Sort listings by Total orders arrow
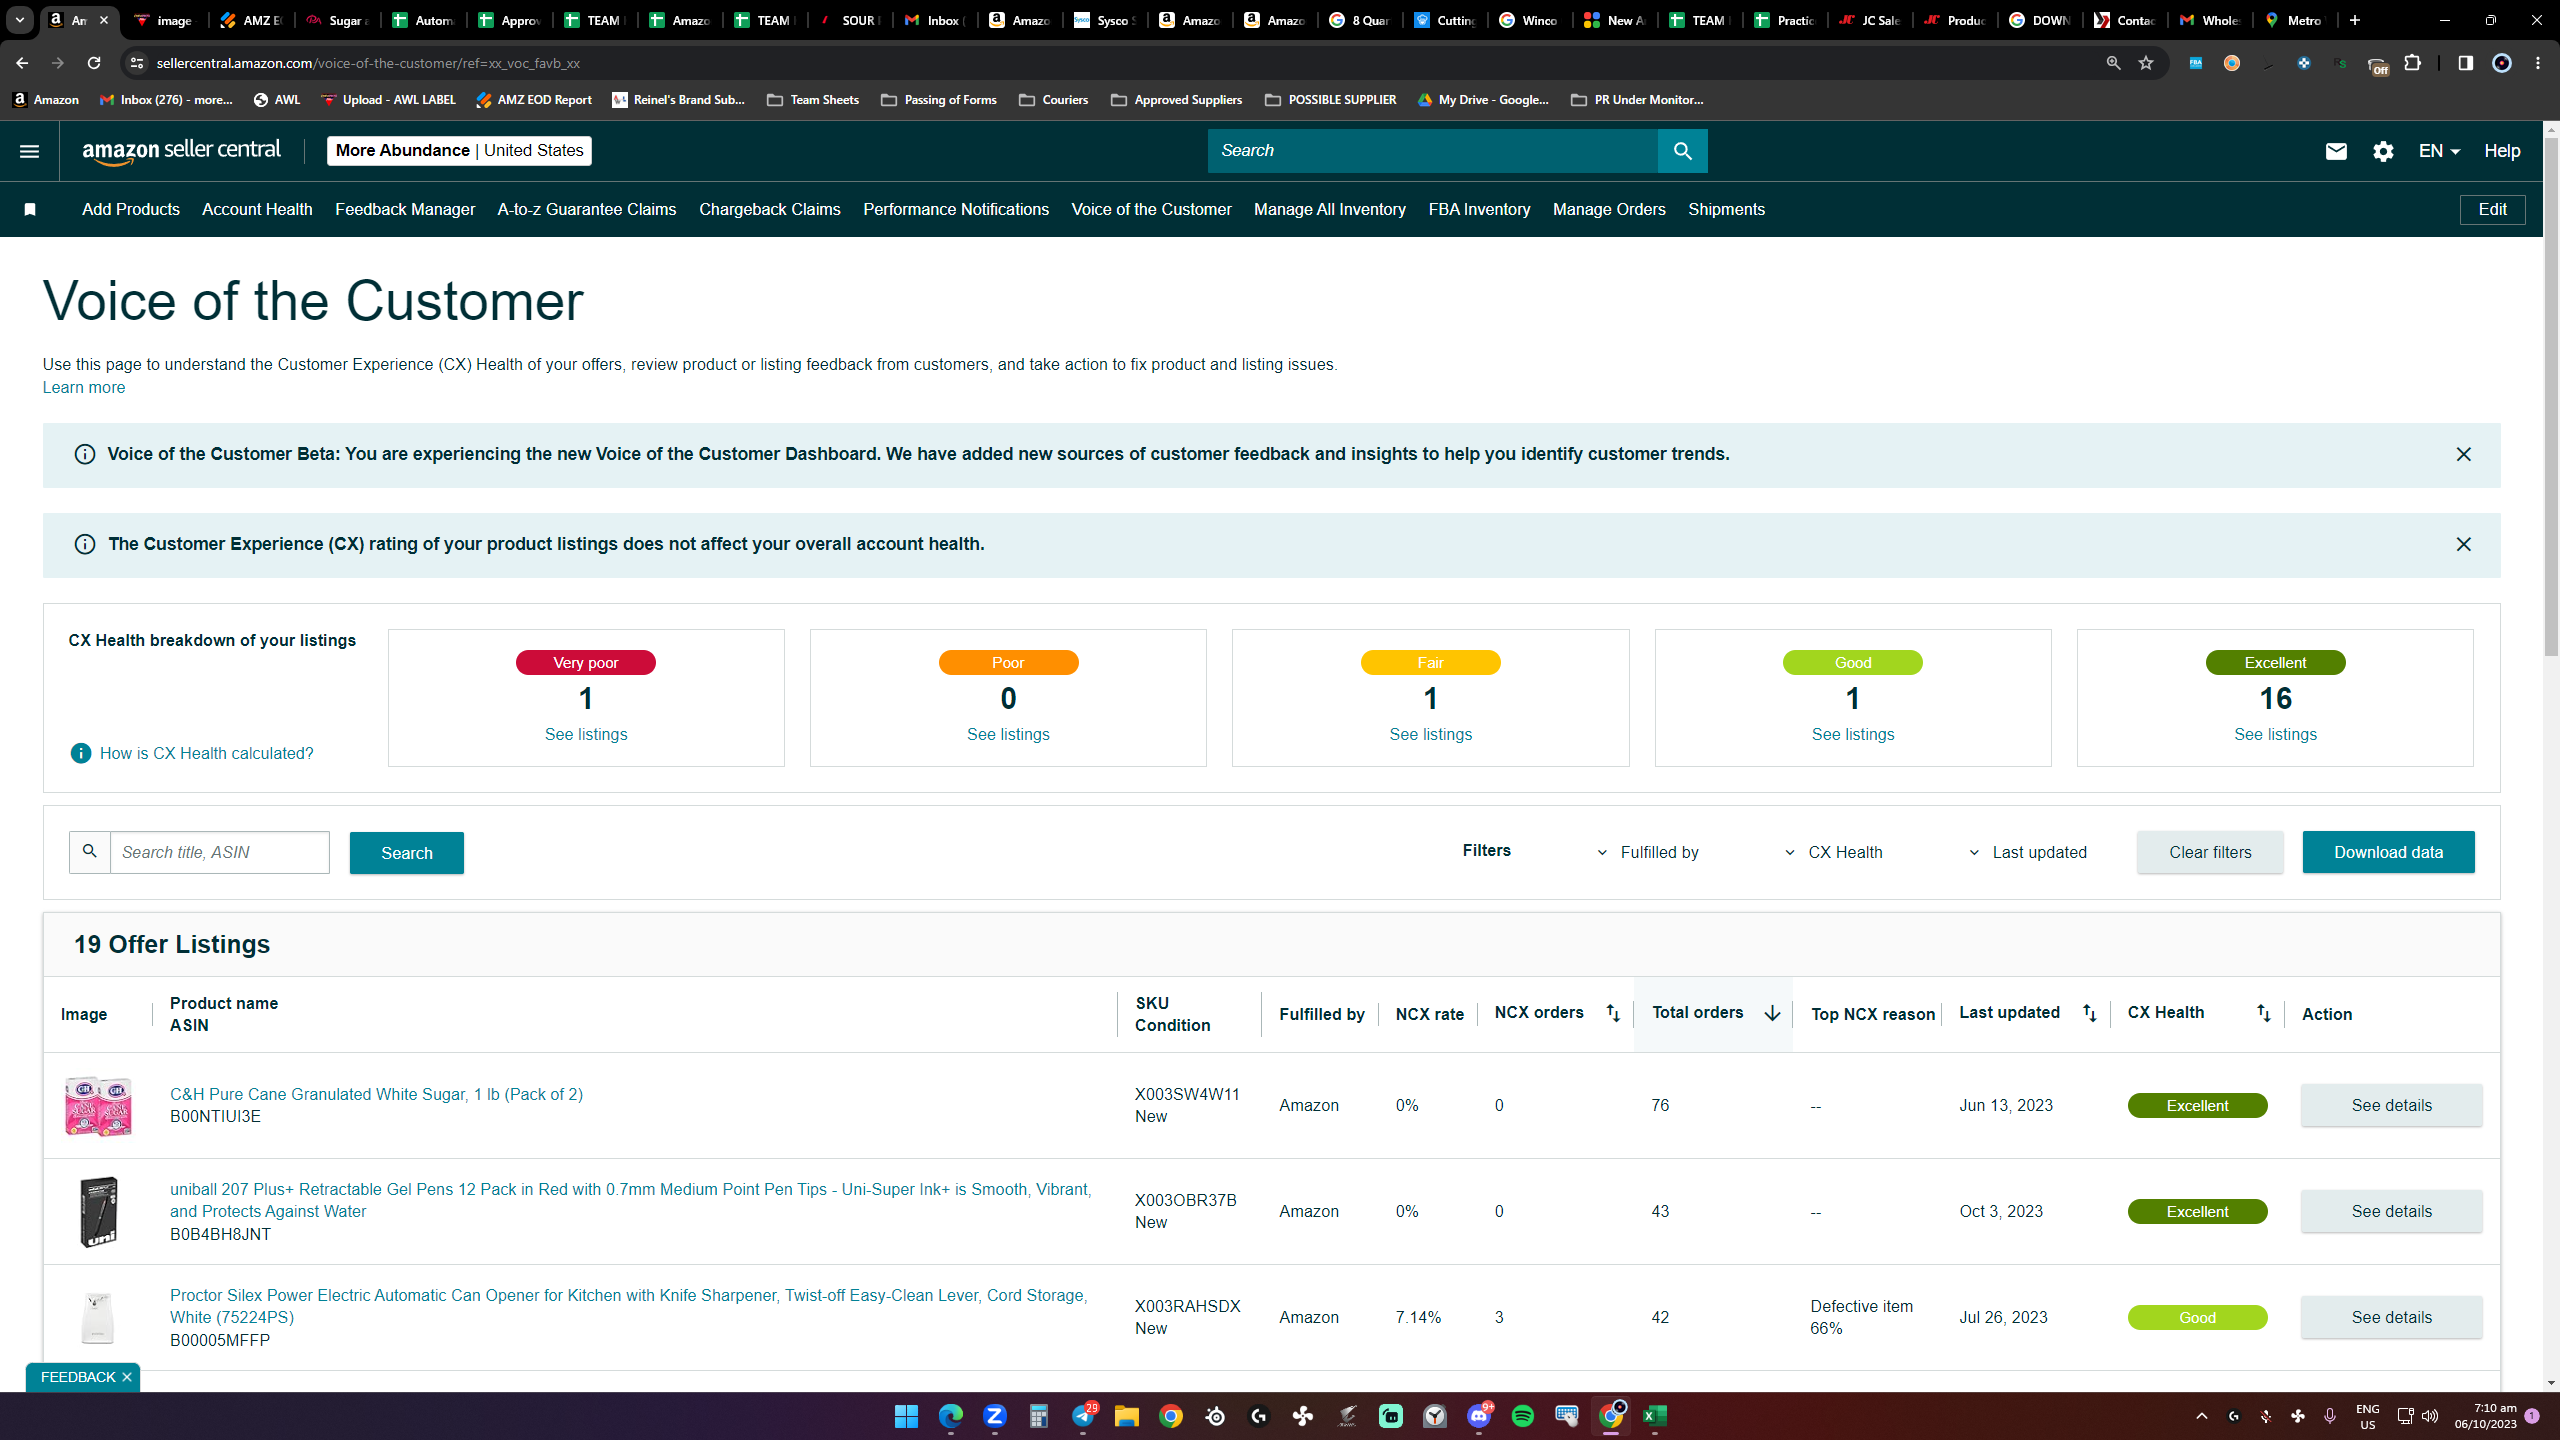Image resolution: width=2560 pixels, height=1440 pixels. [x=1772, y=1013]
